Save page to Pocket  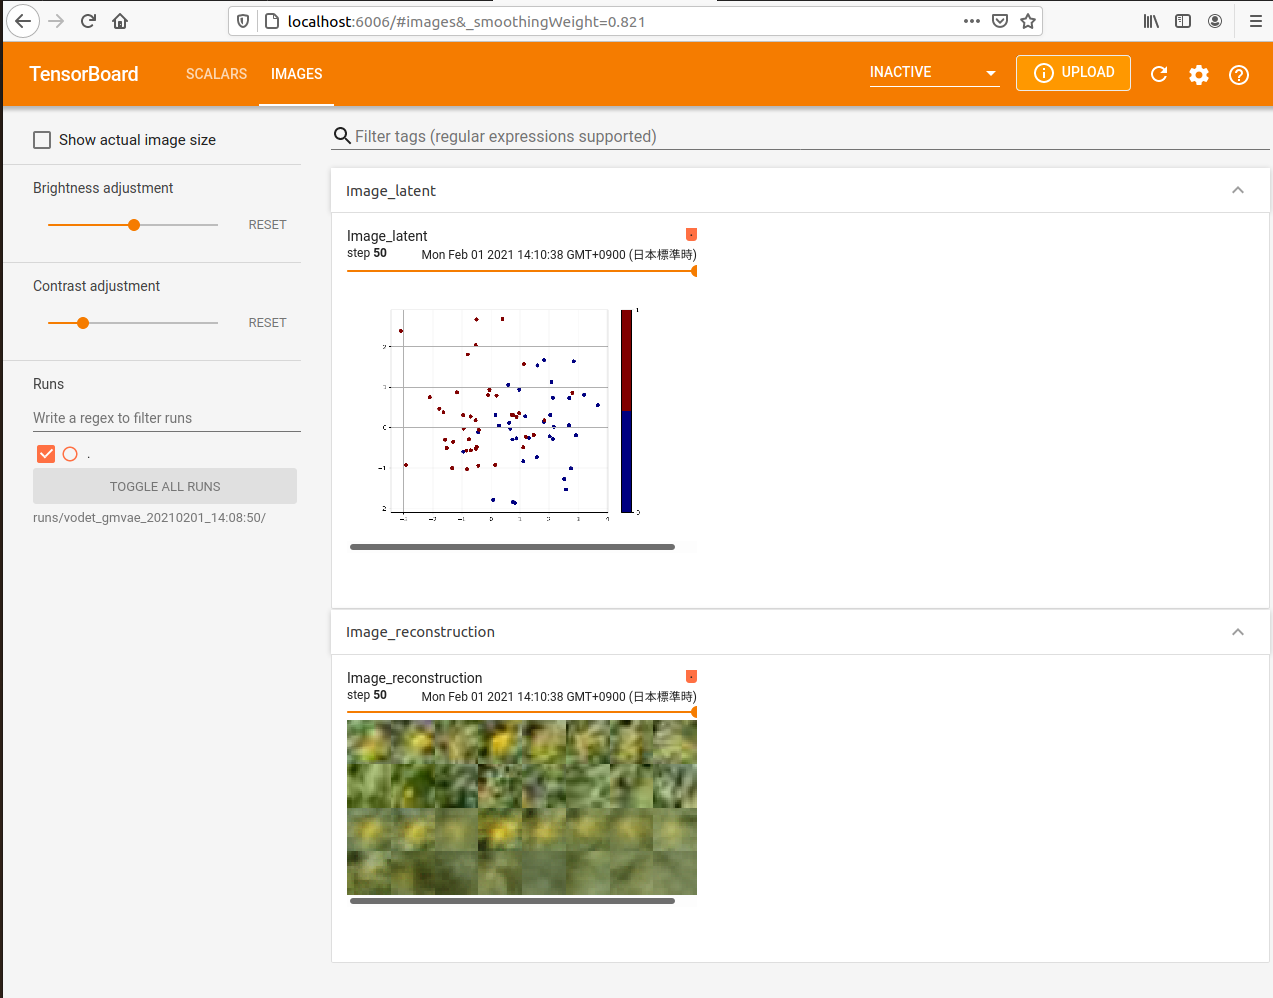coord(1000,21)
